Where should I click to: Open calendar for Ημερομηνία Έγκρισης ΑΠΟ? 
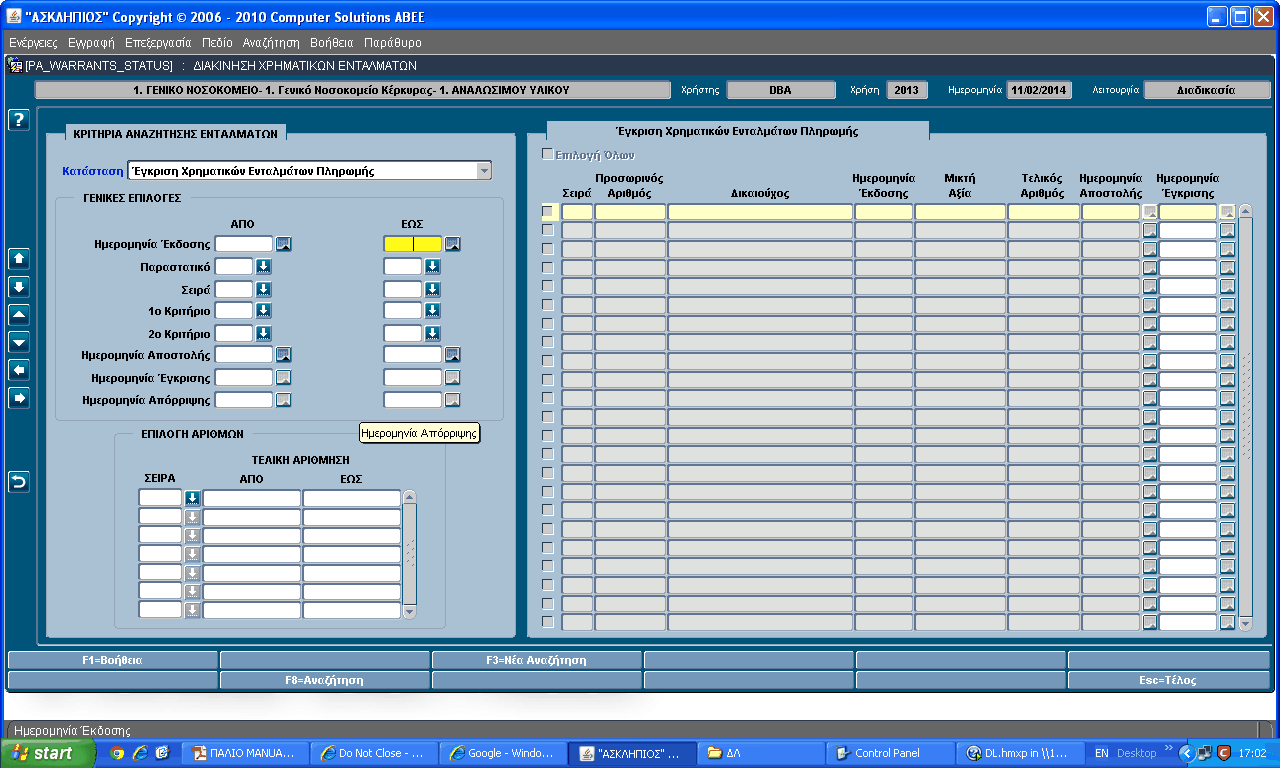[x=284, y=377]
